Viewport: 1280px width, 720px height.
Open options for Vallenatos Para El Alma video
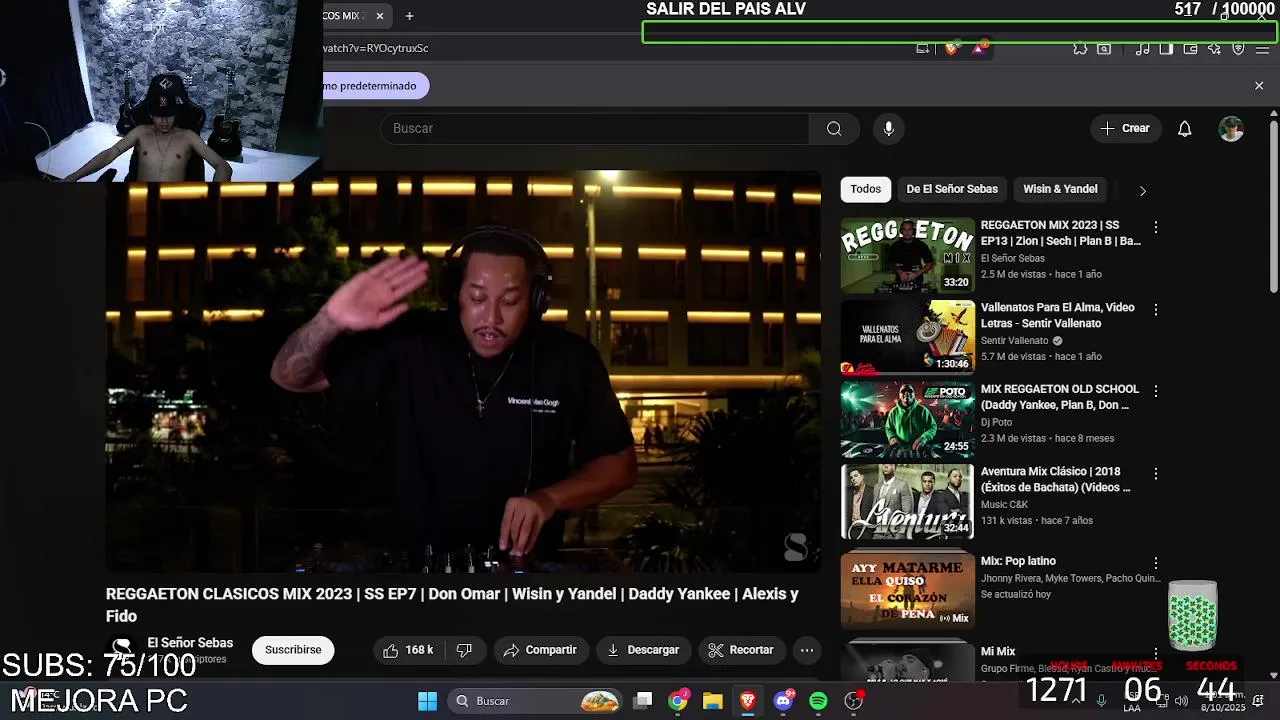pyautogui.click(x=1156, y=310)
